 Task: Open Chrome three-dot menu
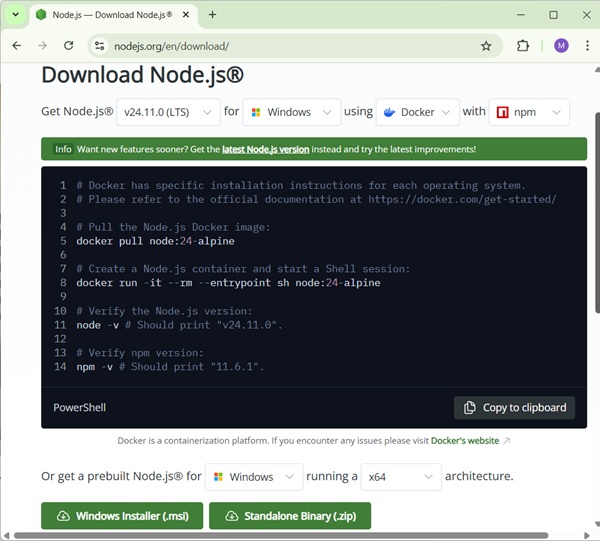587,46
